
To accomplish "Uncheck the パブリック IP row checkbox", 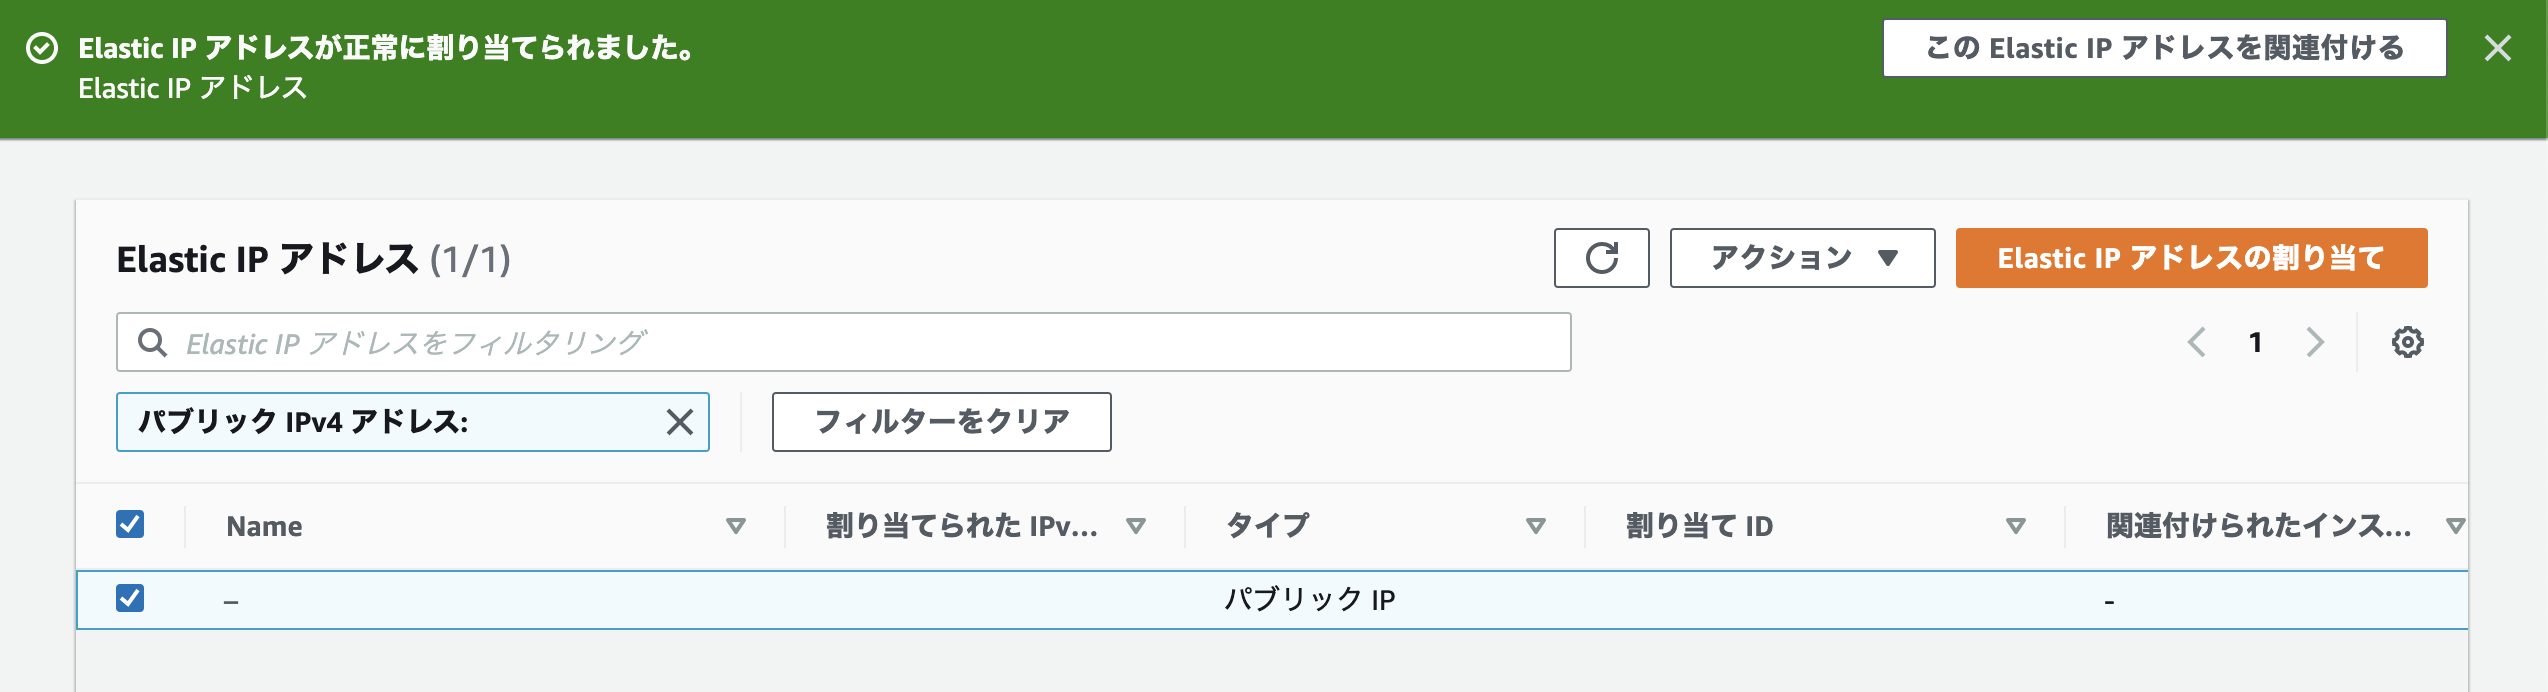I will (x=130, y=598).
